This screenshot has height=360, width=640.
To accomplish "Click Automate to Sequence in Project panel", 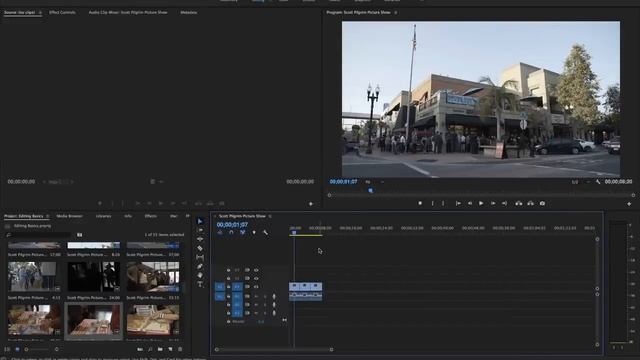I will click(x=140, y=349).
